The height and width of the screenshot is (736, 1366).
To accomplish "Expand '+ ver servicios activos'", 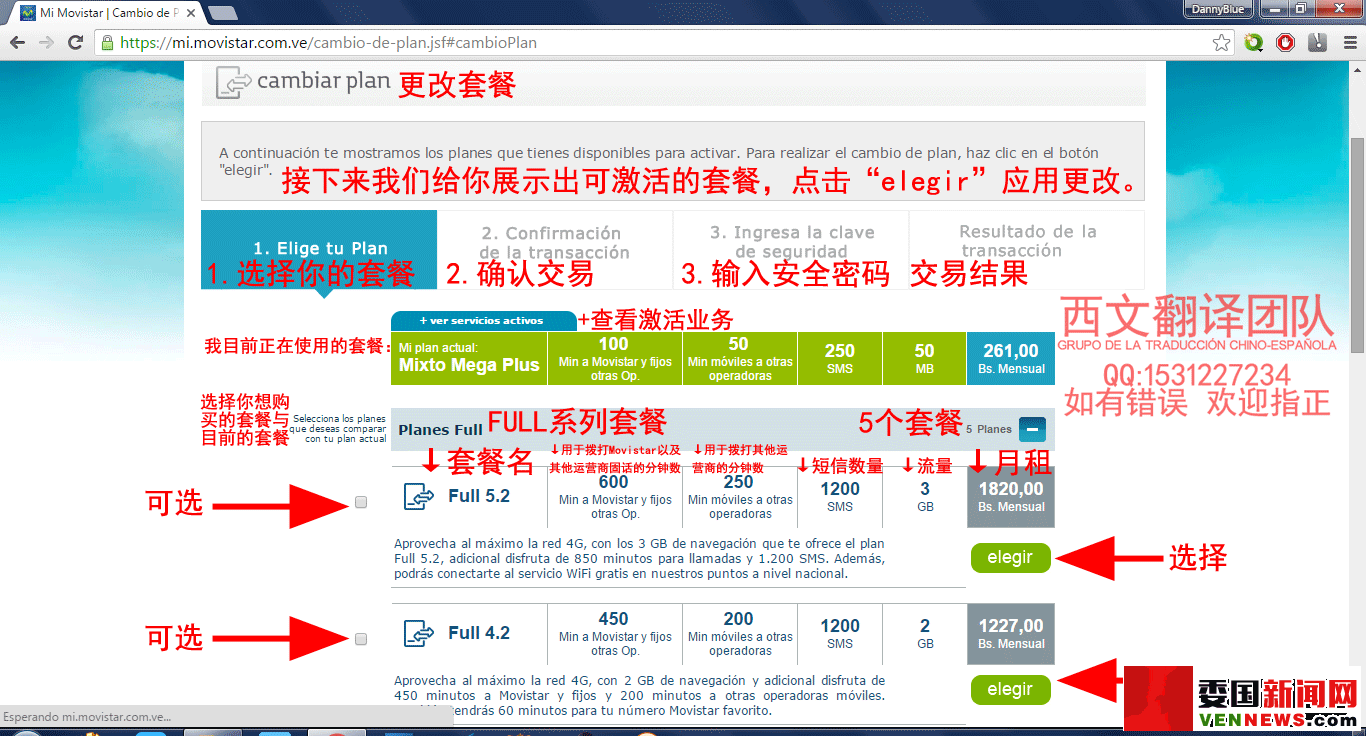I will click(x=483, y=321).
